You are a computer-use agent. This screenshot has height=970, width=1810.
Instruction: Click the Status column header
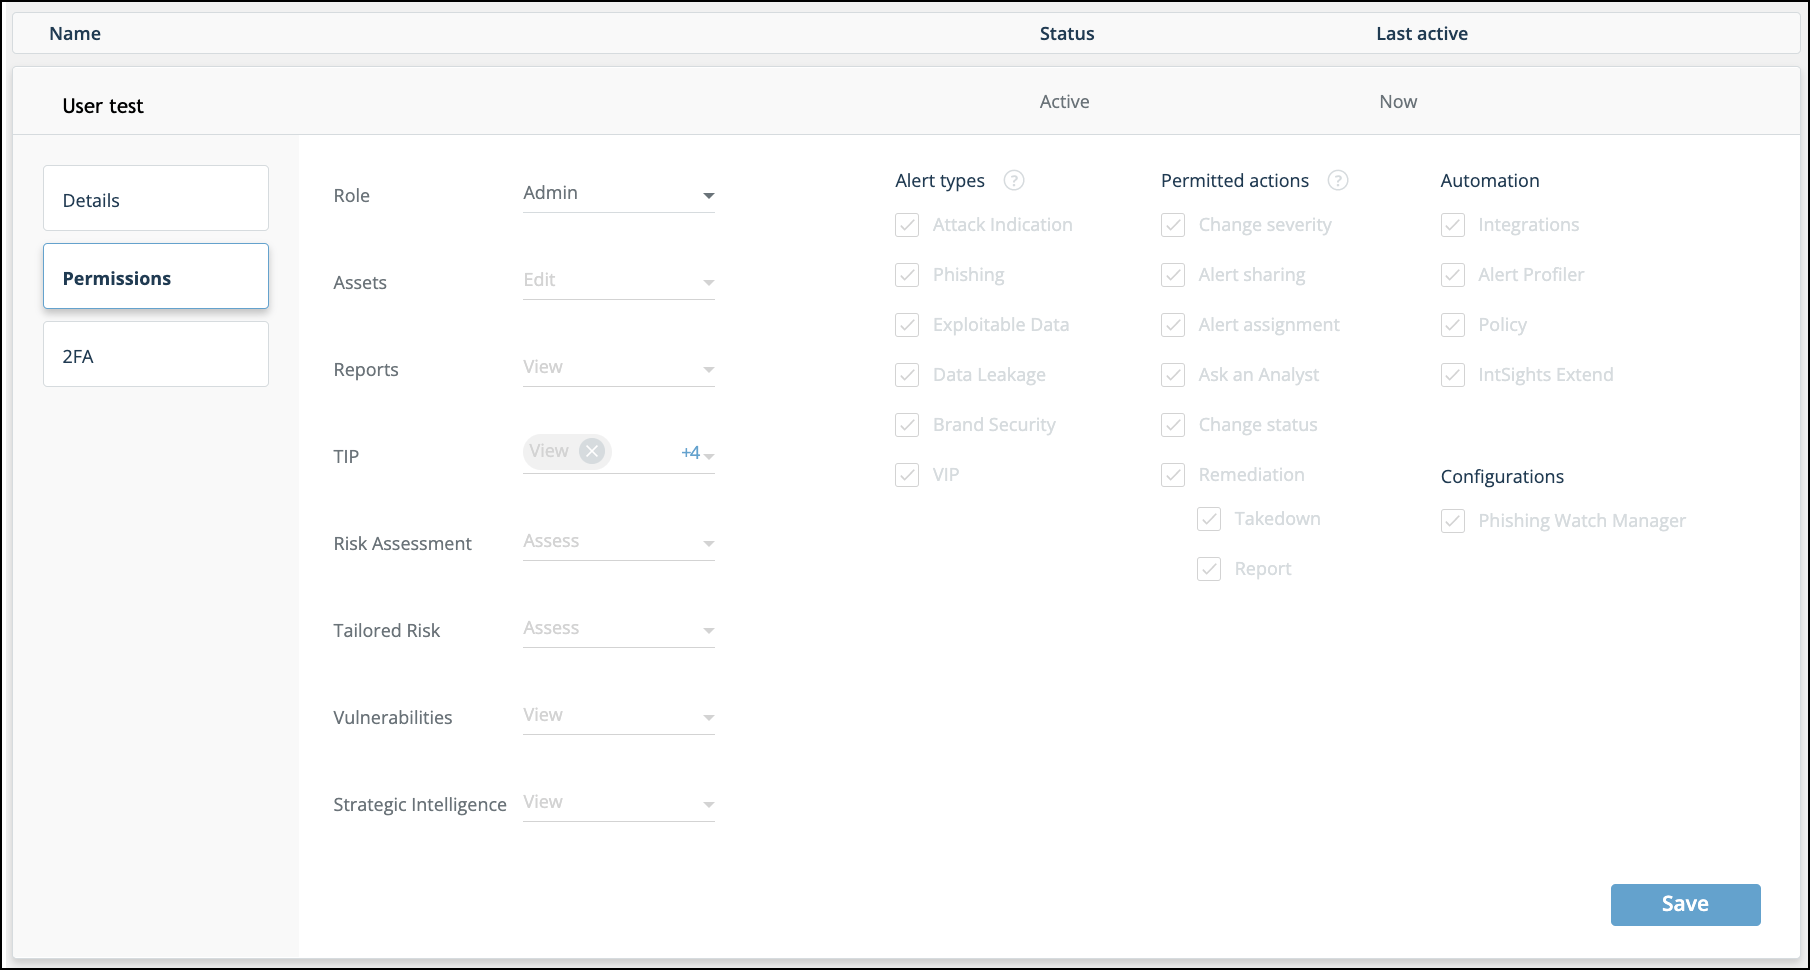click(1067, 33)
